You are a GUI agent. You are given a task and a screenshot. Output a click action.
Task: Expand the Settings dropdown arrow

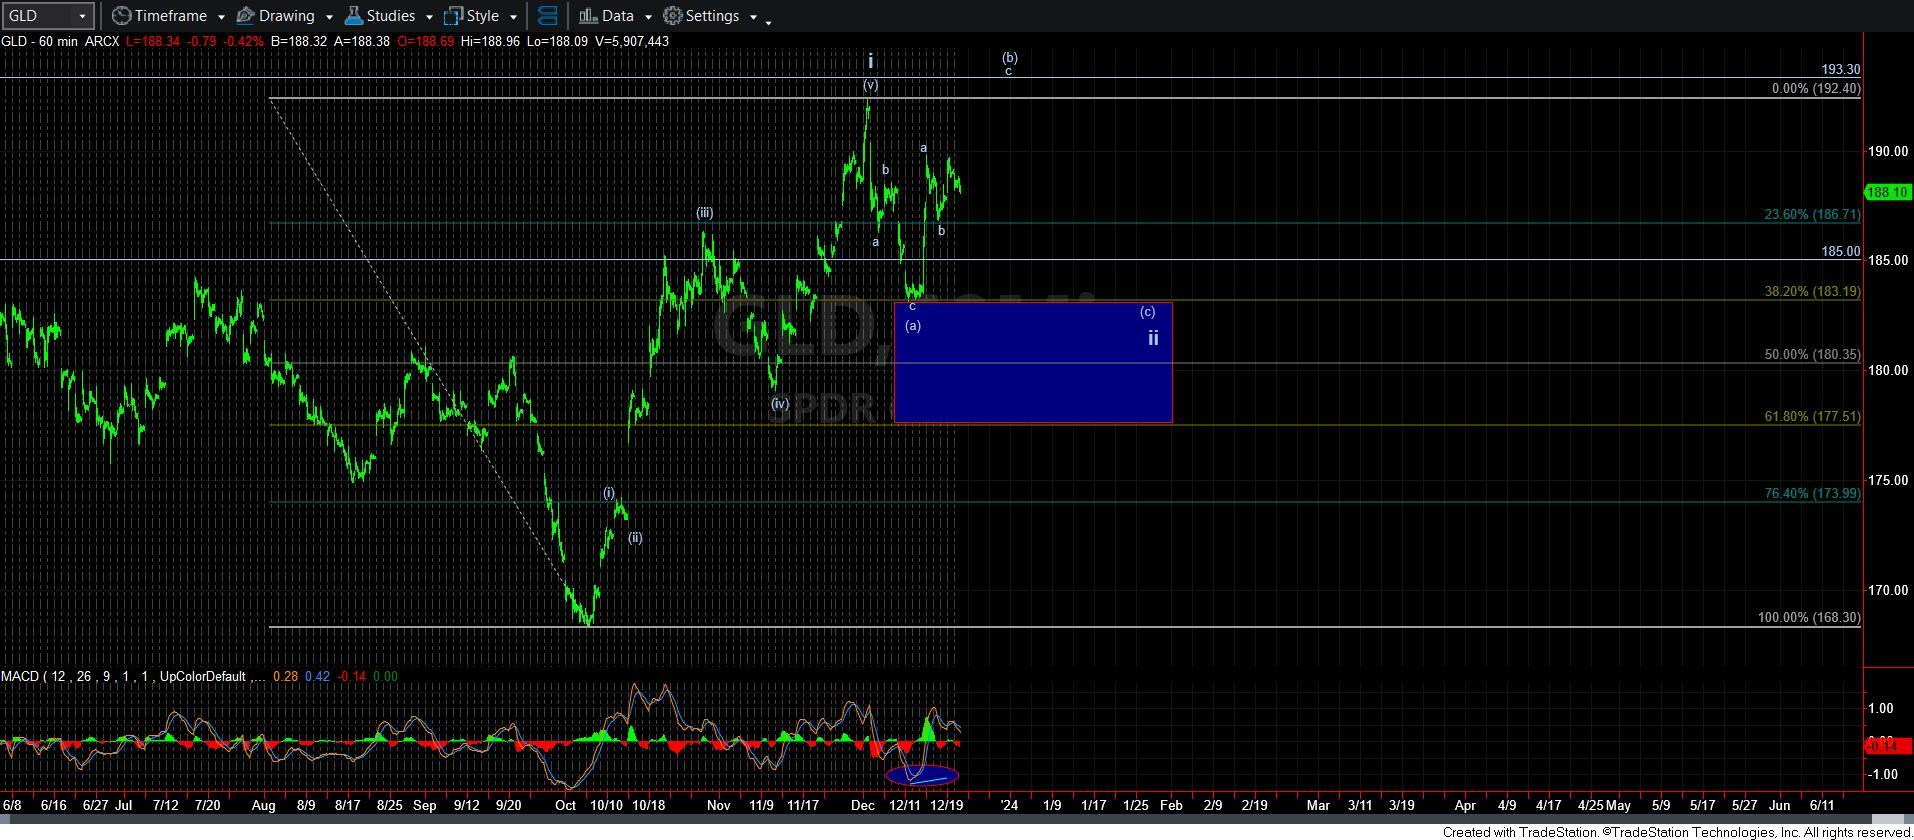pos(753,17)
